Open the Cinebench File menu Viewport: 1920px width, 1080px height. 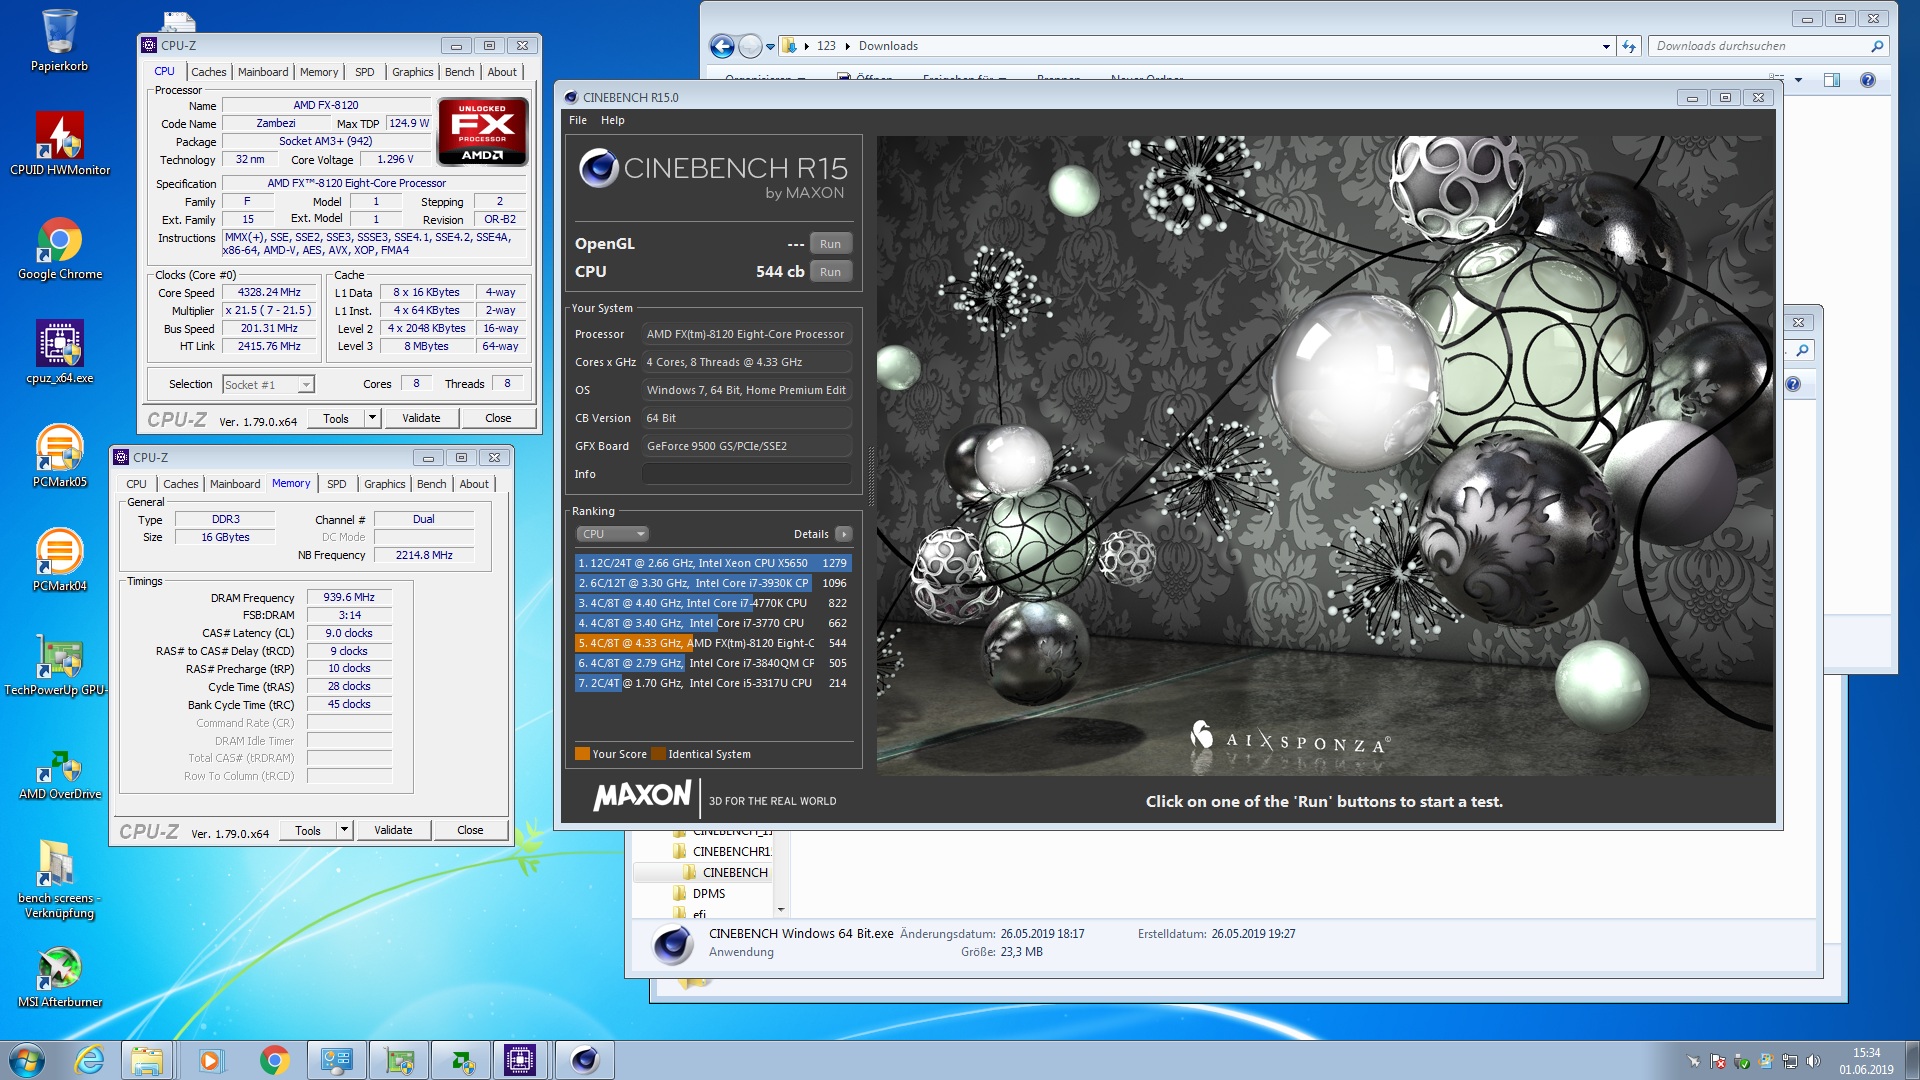click(x=578, y=120)
